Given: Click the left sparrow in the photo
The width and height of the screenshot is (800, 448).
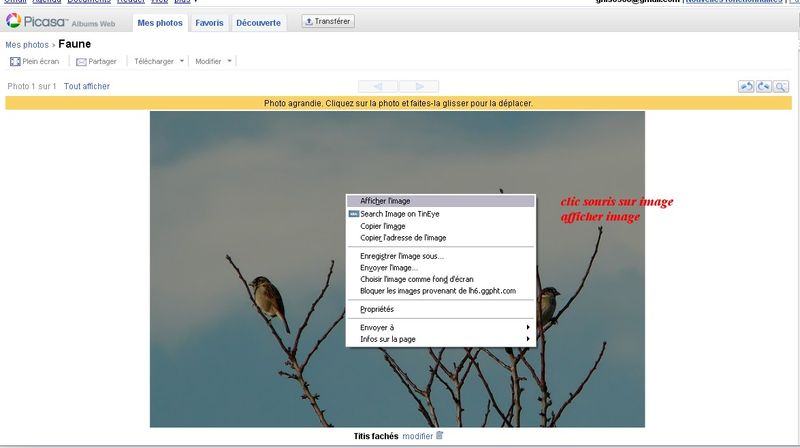Looking at the screenshot, I should click(x=268, y=302).
